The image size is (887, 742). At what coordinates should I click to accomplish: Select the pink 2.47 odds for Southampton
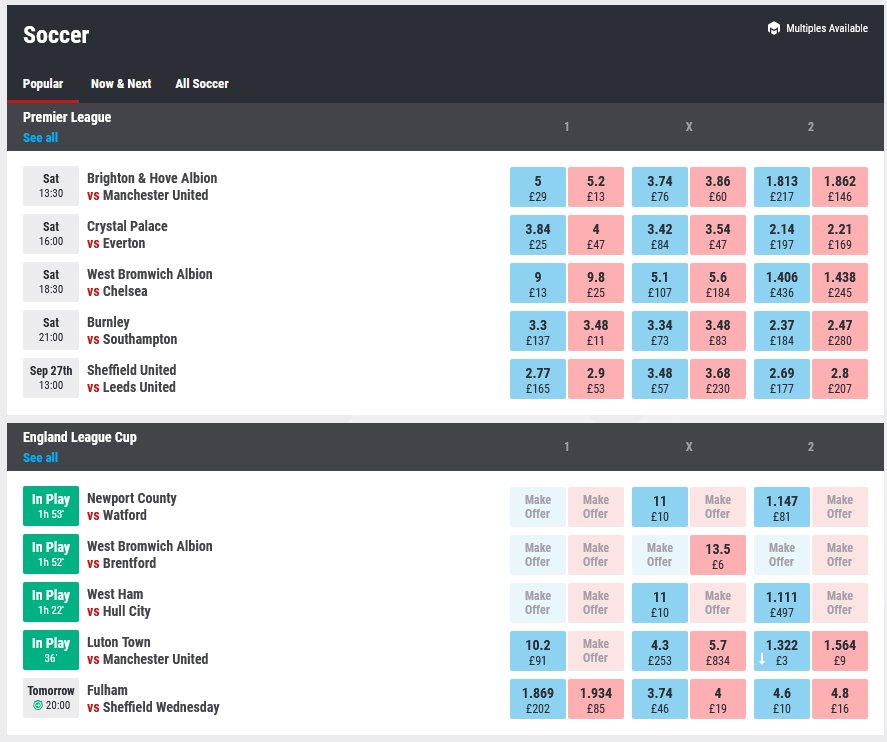coord(840,331)
